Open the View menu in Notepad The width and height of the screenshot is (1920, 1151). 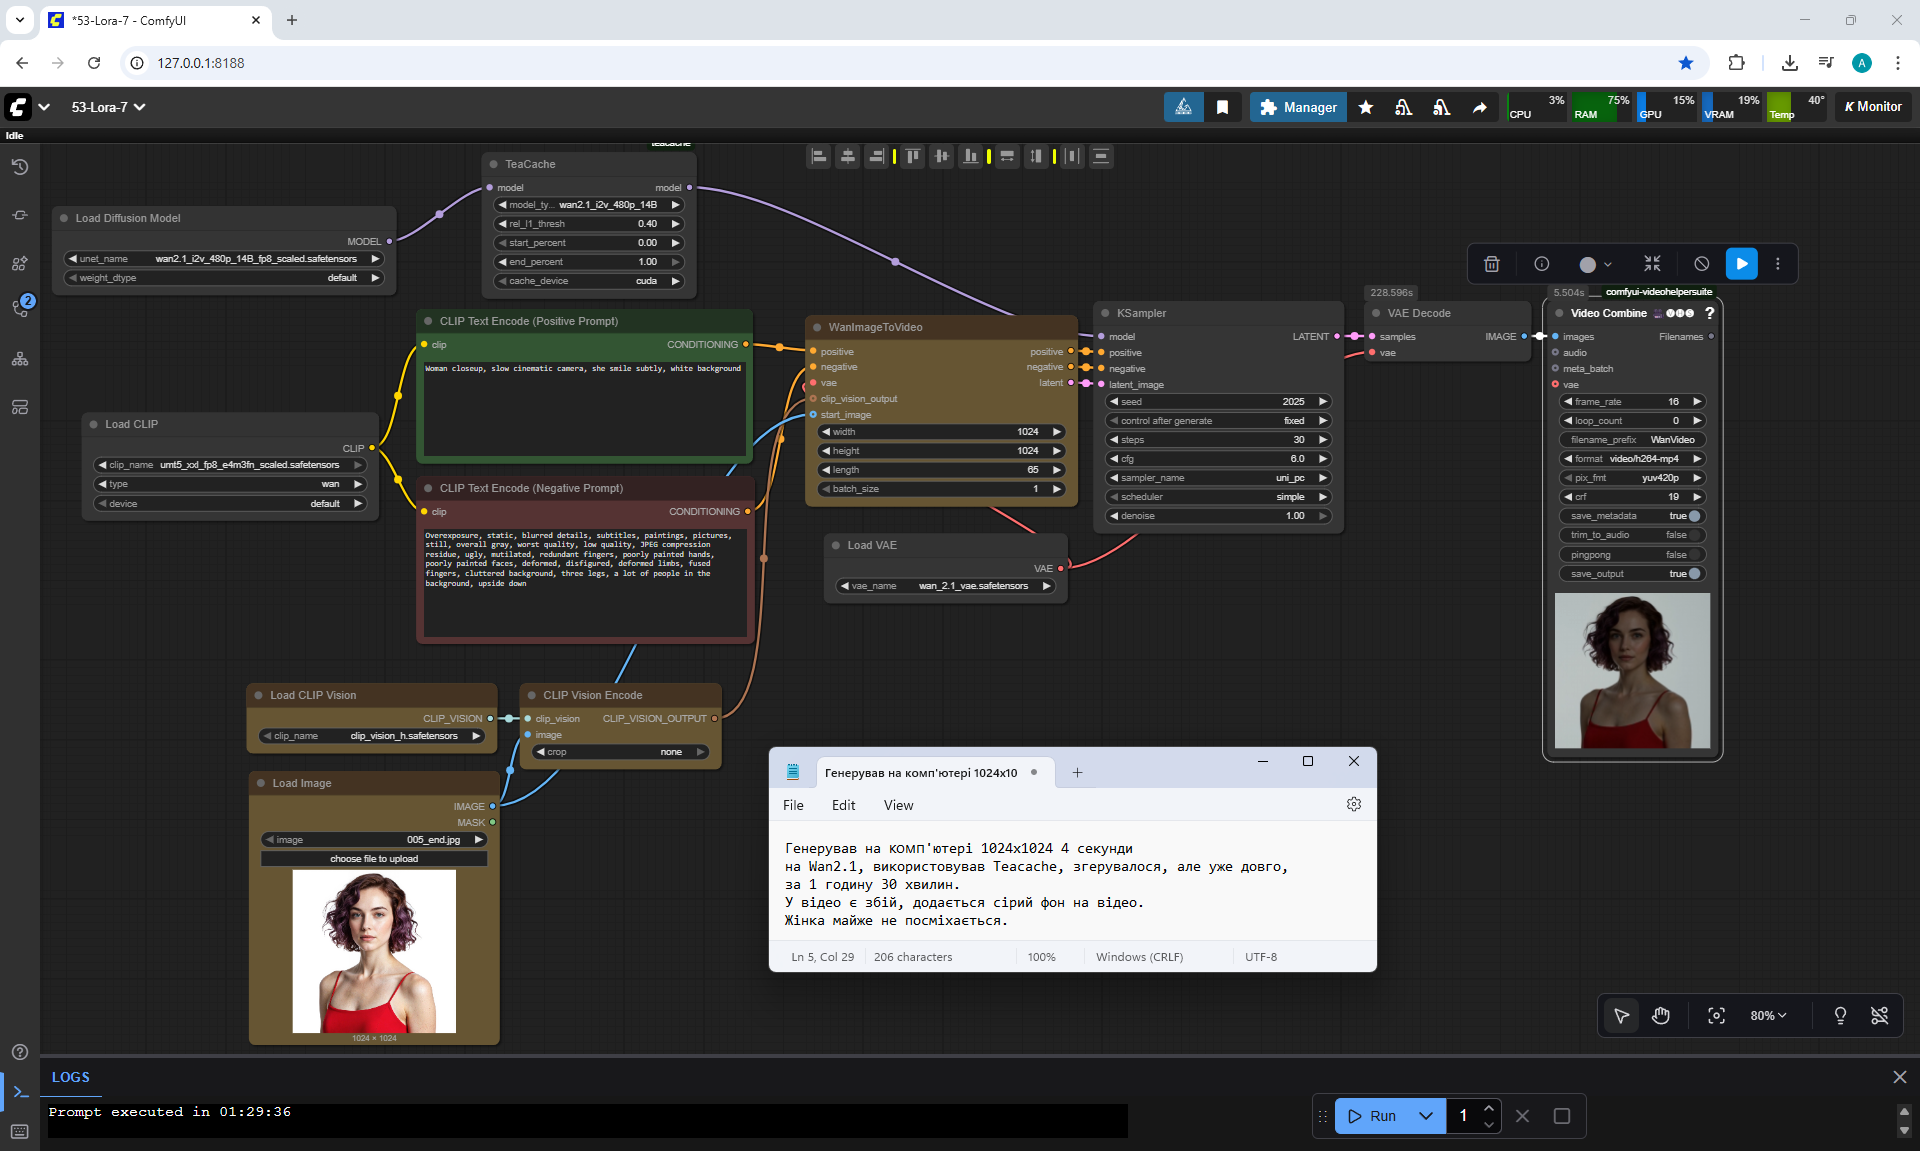pos(897,805)
